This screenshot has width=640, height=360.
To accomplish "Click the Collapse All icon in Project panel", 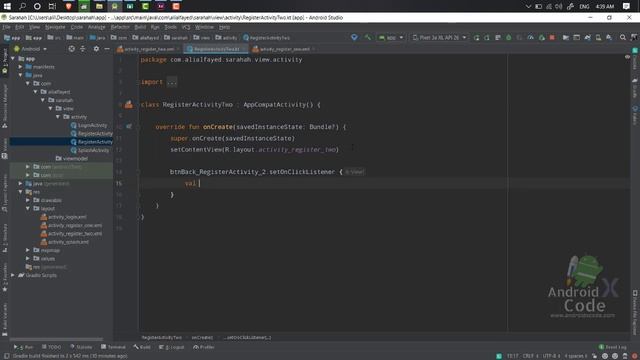I will pos(83,49).
